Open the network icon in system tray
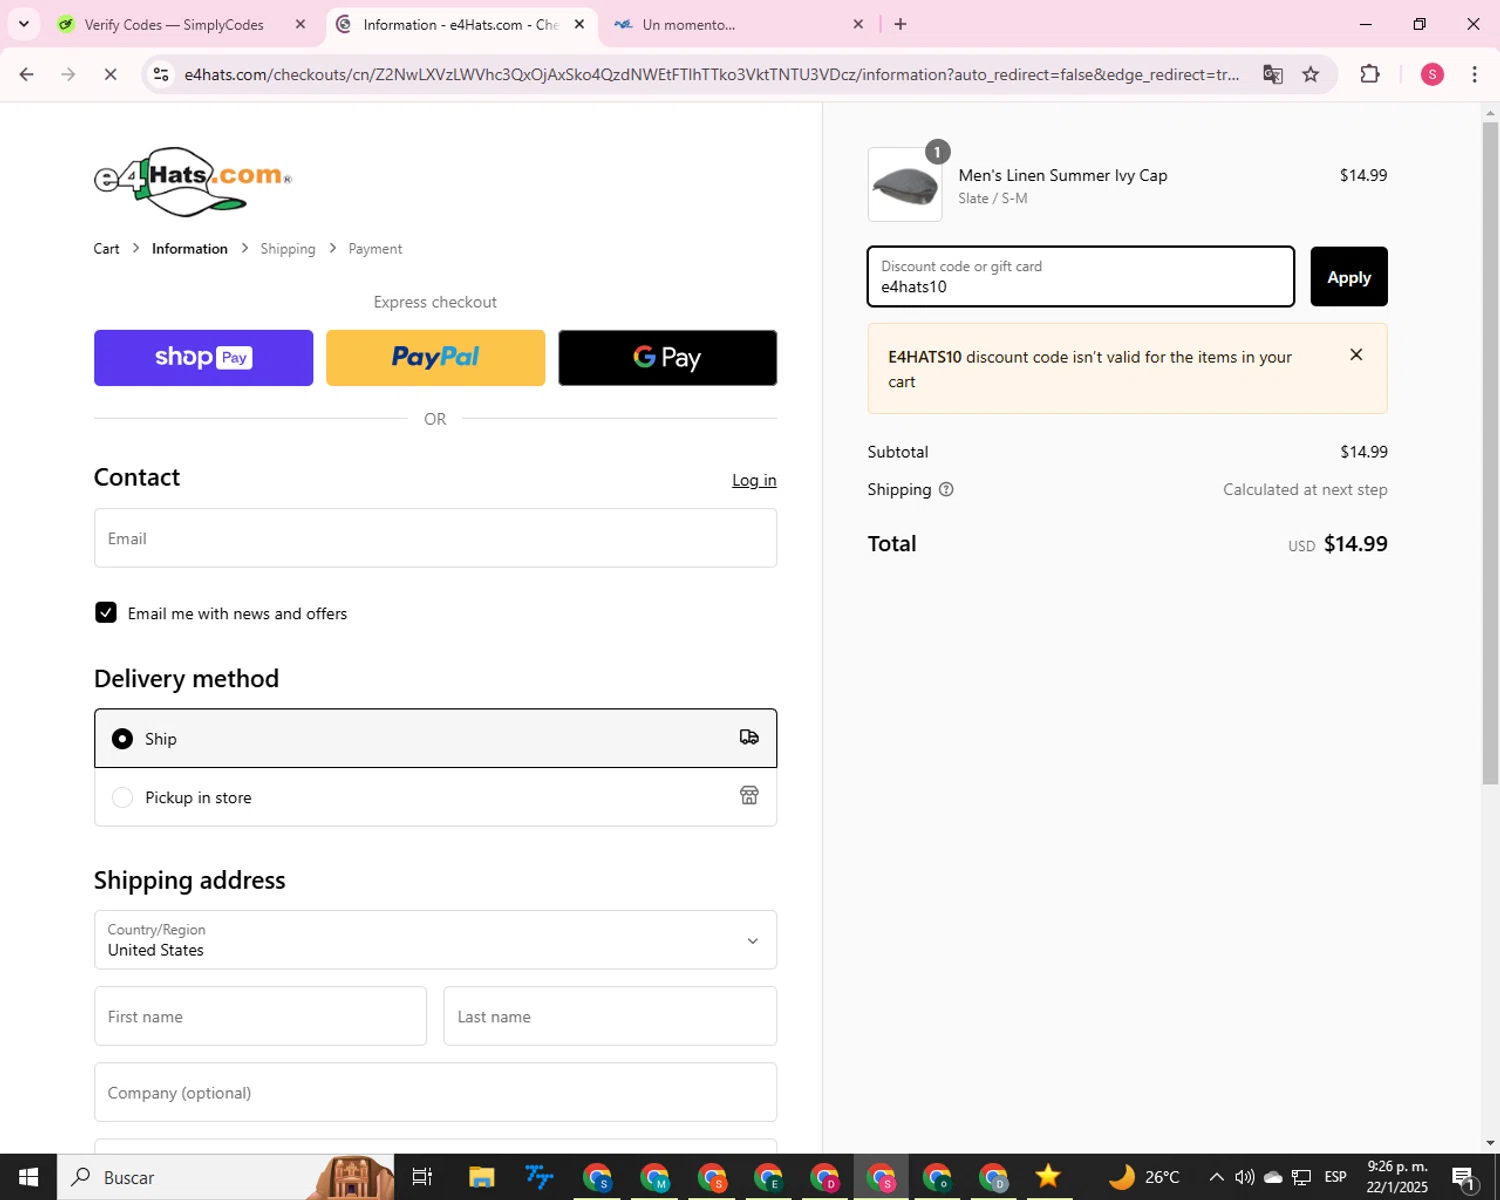 click(x=1301, y=1177)
